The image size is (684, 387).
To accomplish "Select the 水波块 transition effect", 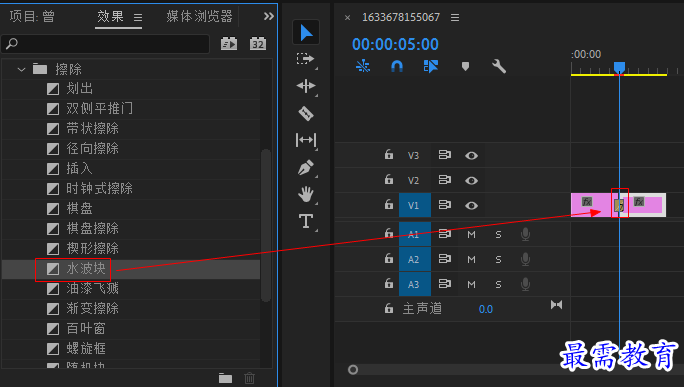I will point(86,269).
